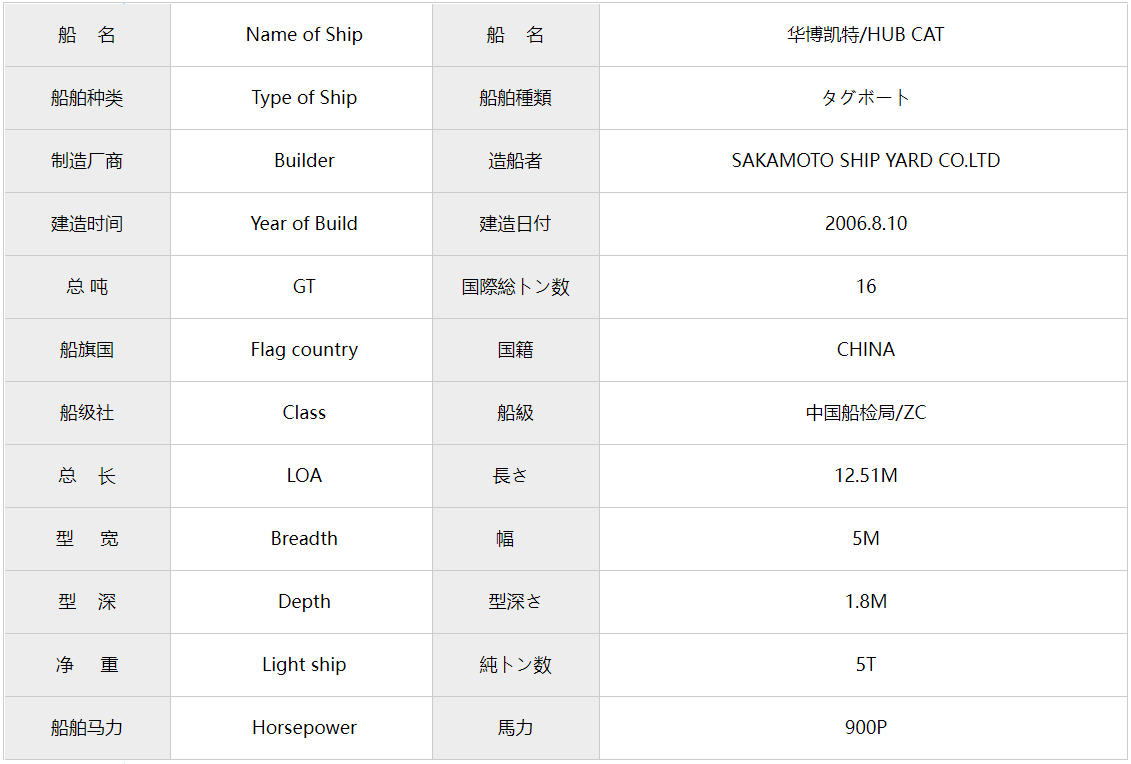
Task: Click the 'Year of Build' cell
Action: coord(302,224)
